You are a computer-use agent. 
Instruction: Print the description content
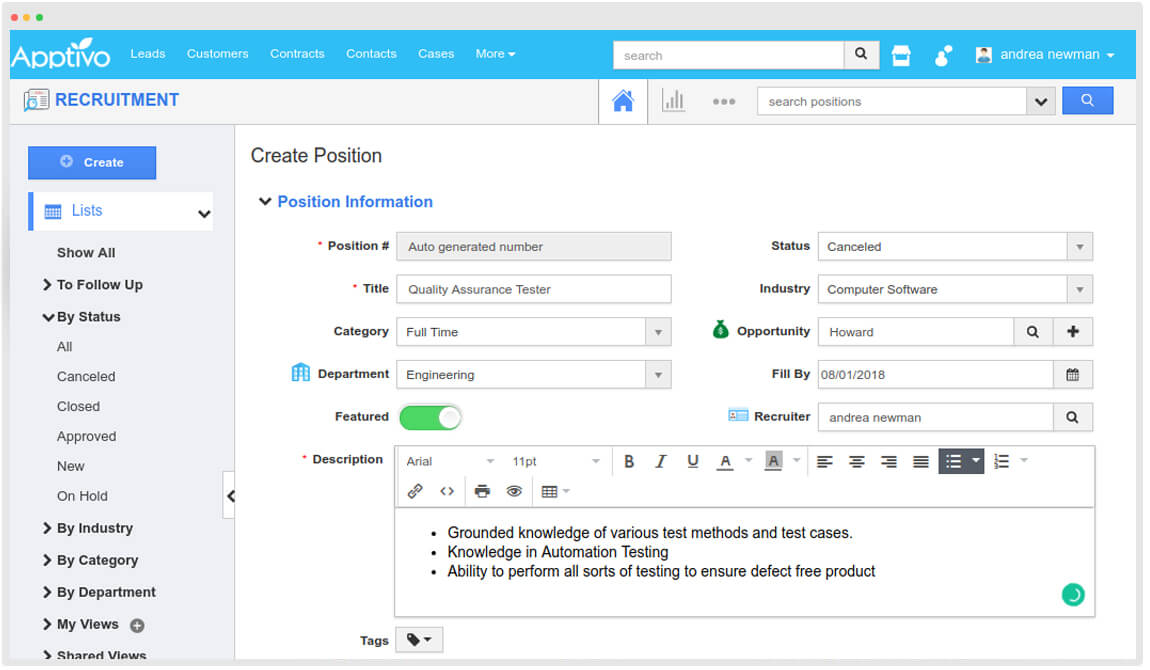tap(482, 491)
